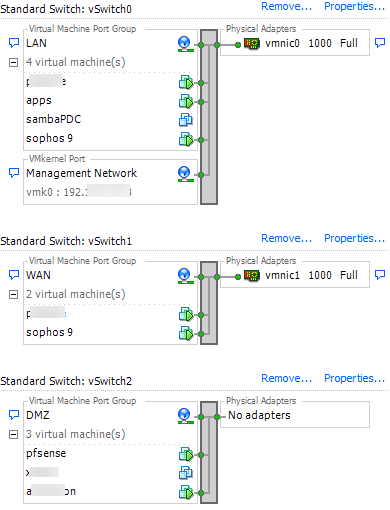Select the pfsense virtual machine name

[x=46, y=453]
